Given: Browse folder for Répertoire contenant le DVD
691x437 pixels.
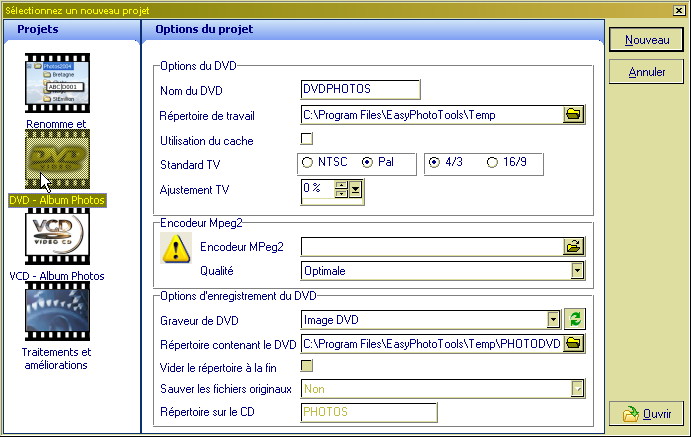Looking at the screenshot, I should coord(573,343).
